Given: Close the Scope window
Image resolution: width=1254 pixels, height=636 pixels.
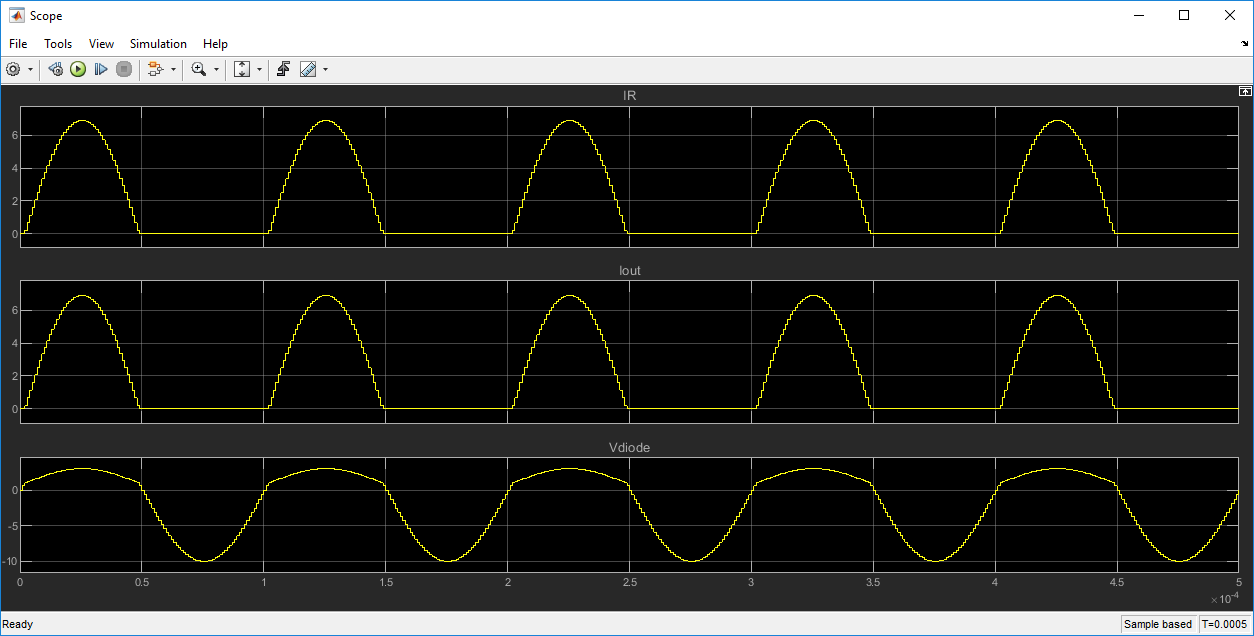Looking at the screenshot, I should [x=1230, y=15].
